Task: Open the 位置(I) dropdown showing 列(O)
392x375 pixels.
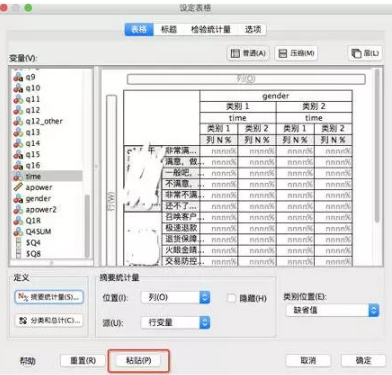Action: click(x=175, y=297)
